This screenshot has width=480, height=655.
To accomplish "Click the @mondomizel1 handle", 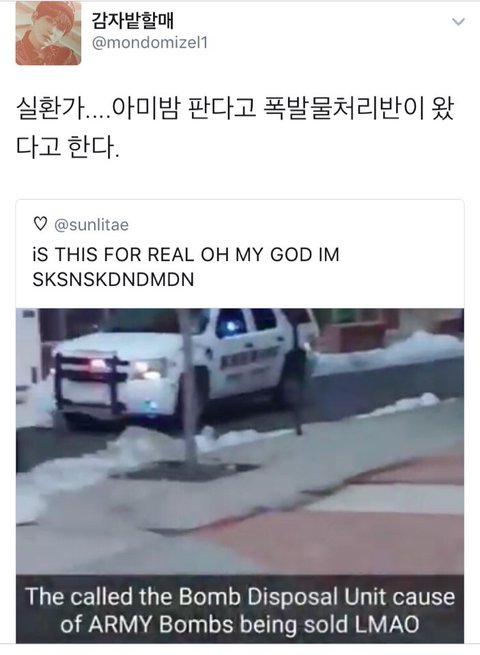I will click(150, 43).
